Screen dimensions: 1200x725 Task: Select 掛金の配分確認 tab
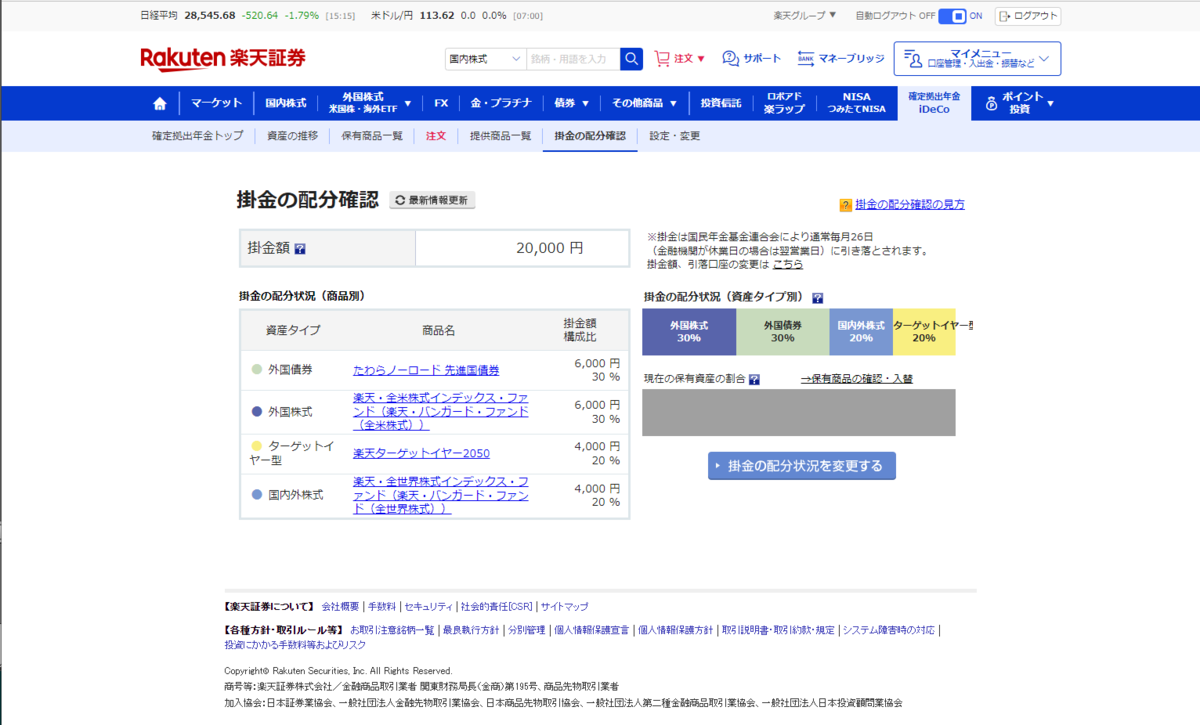pos(590,135)
